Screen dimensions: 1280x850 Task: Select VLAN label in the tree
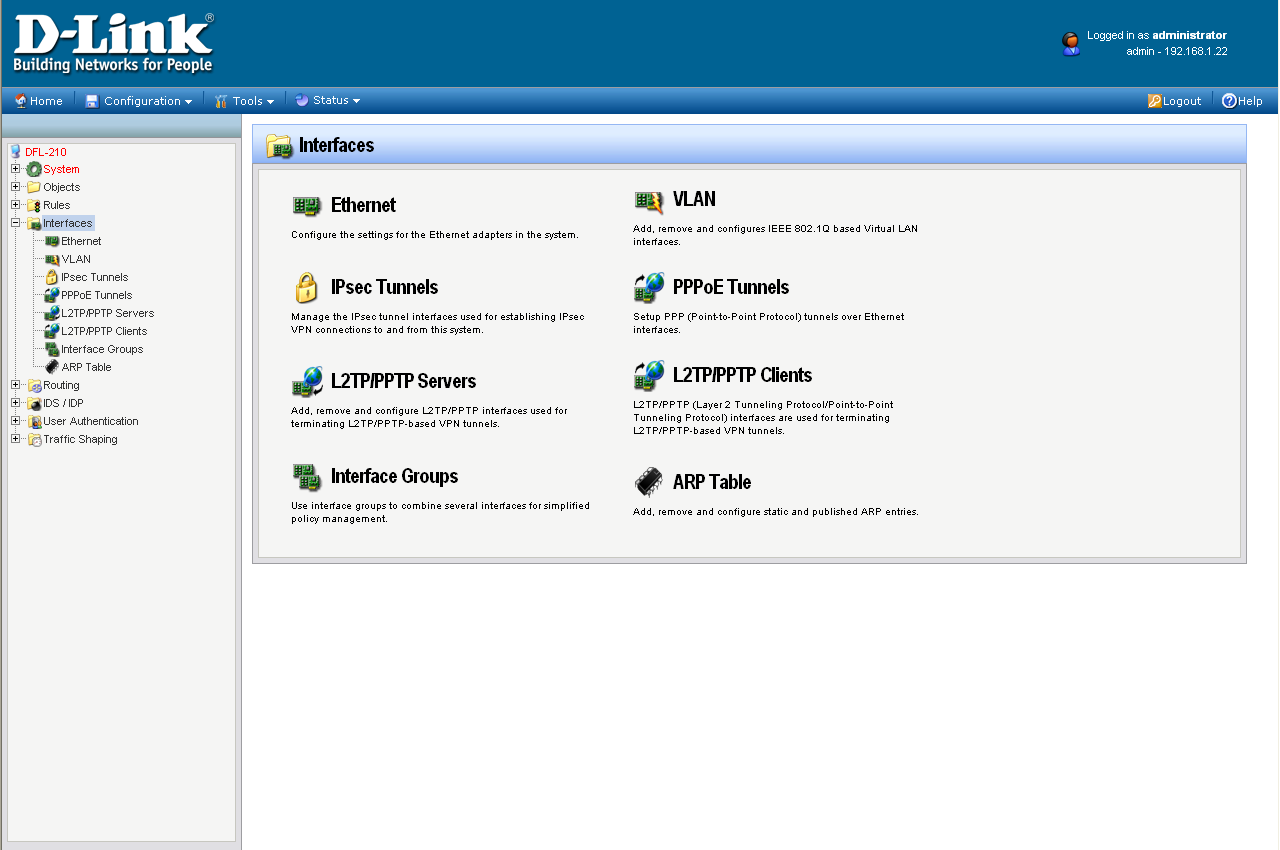point(76,259)
